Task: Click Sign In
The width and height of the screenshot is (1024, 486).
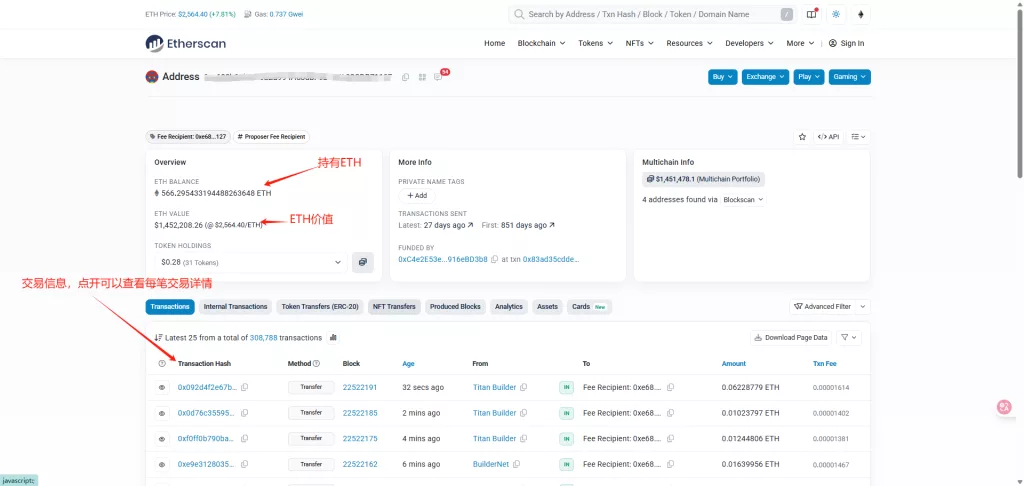Action: click(846, 43)
